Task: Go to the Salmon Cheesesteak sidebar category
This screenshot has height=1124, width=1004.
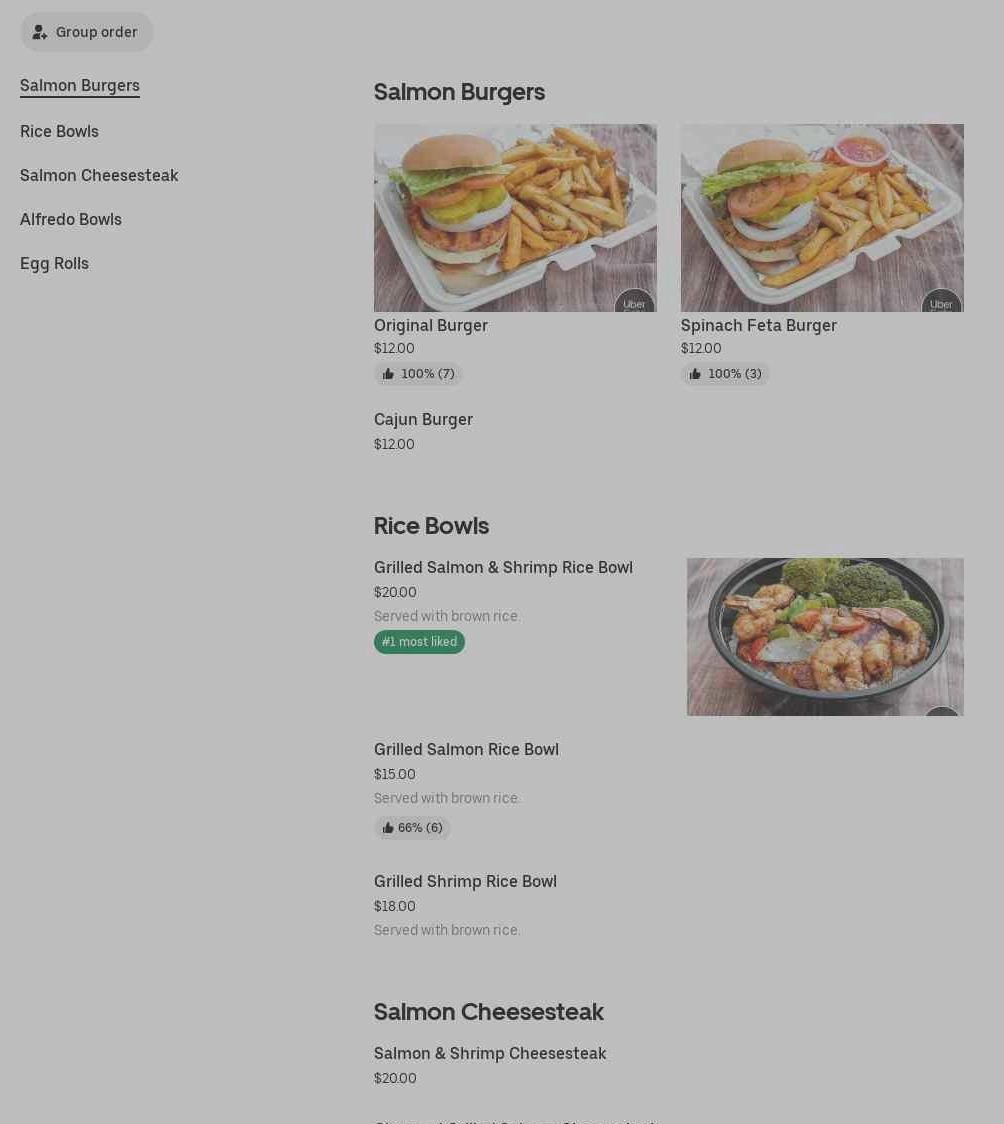Action: 99,176
